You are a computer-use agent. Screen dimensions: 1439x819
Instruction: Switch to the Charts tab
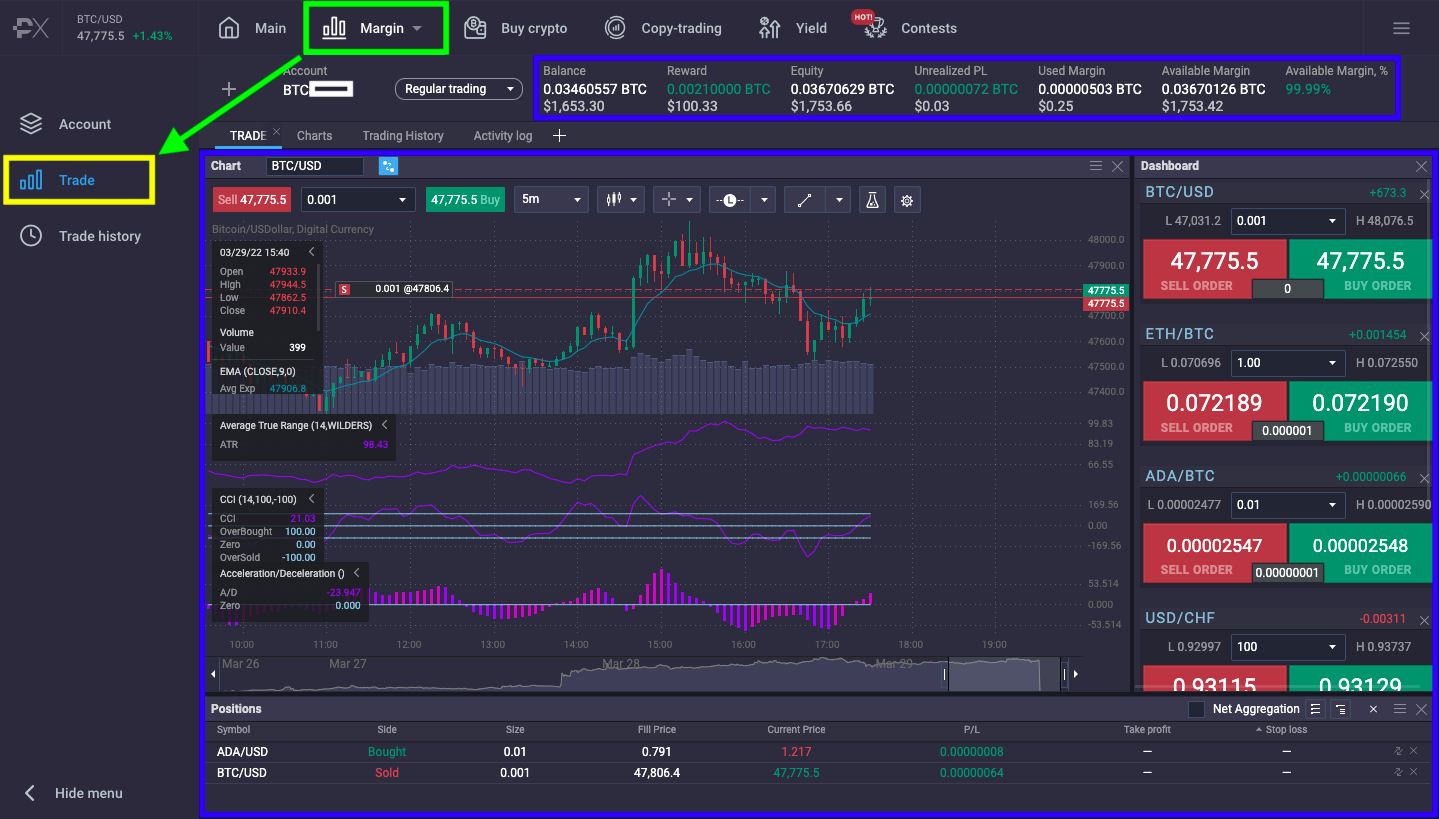coord(314,135)
